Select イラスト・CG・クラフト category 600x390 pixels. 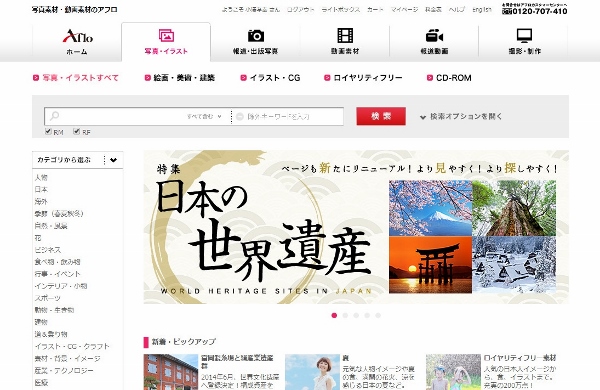tap(72, 346)
